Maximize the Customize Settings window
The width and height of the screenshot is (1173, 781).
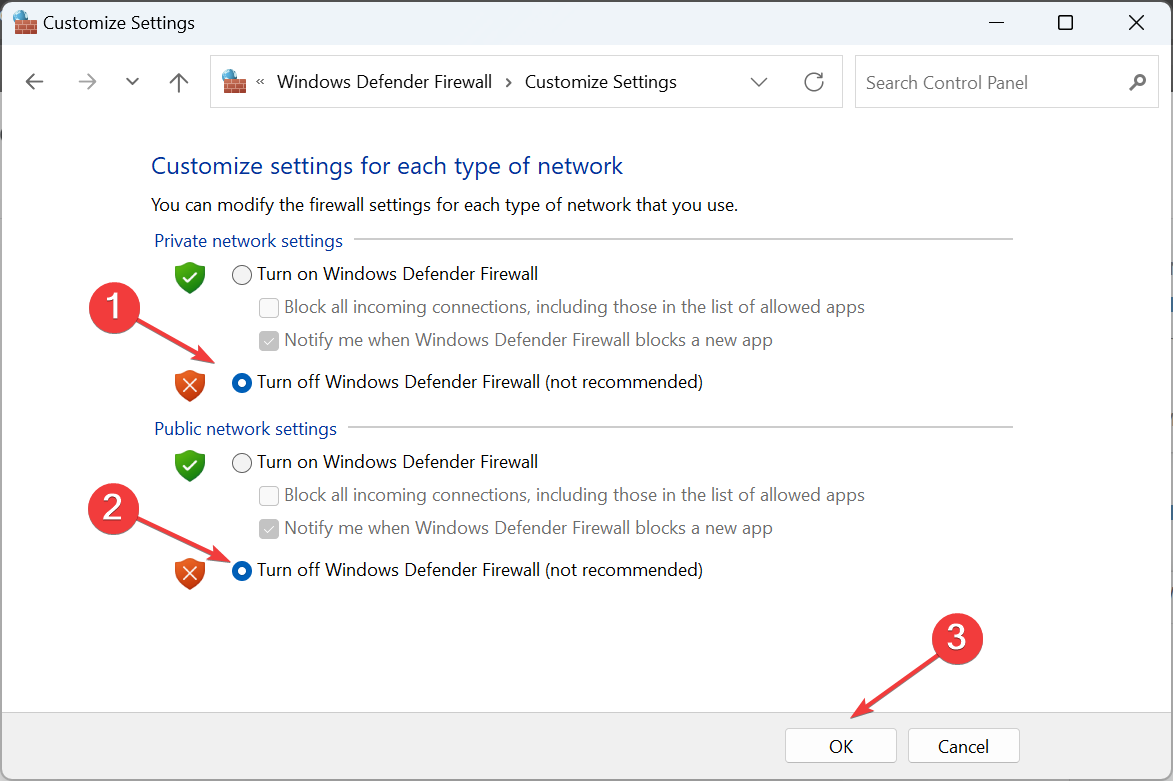pyautogui.click(x=1065, y=22)
